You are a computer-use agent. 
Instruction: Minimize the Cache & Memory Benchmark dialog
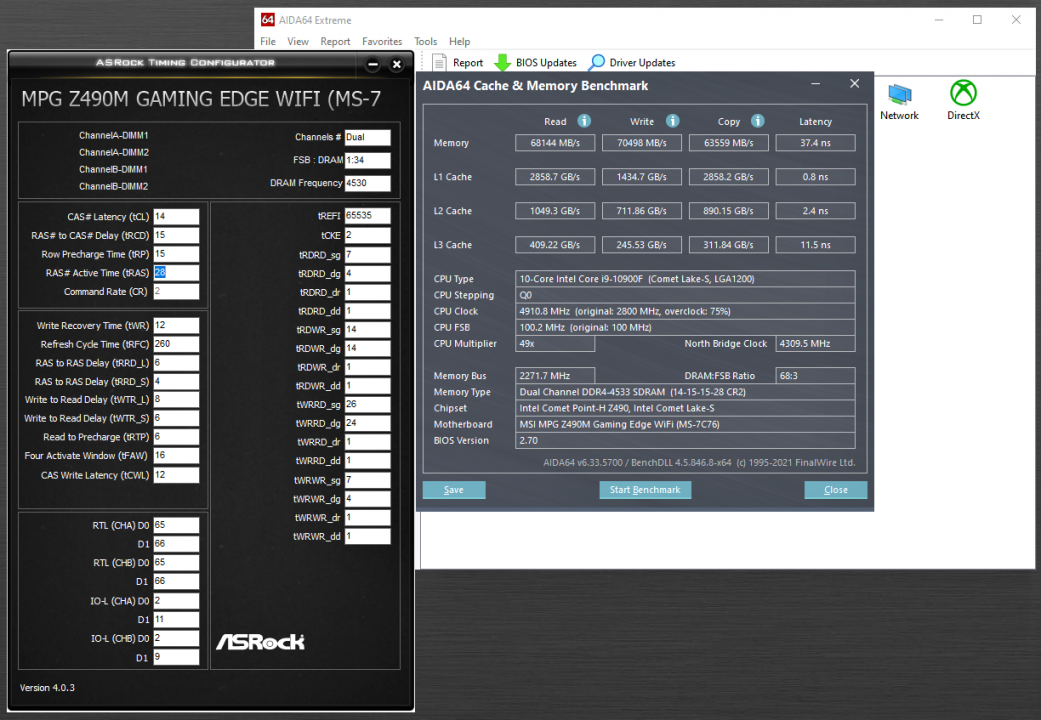(815, 84)
